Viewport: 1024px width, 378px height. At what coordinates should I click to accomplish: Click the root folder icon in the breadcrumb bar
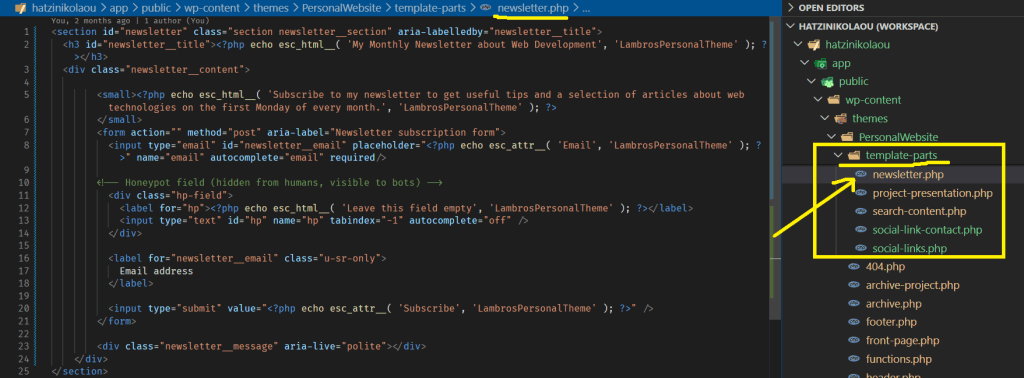click(x=20, y=8)
